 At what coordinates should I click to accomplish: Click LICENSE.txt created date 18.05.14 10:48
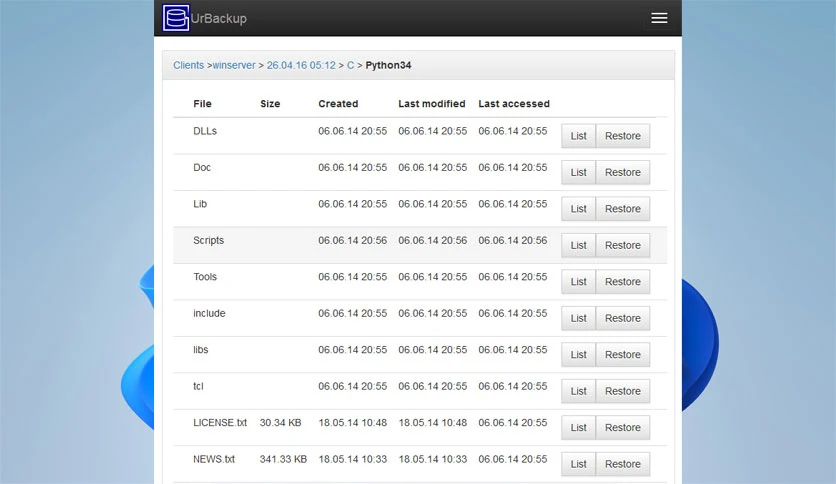tap(352, 423)
